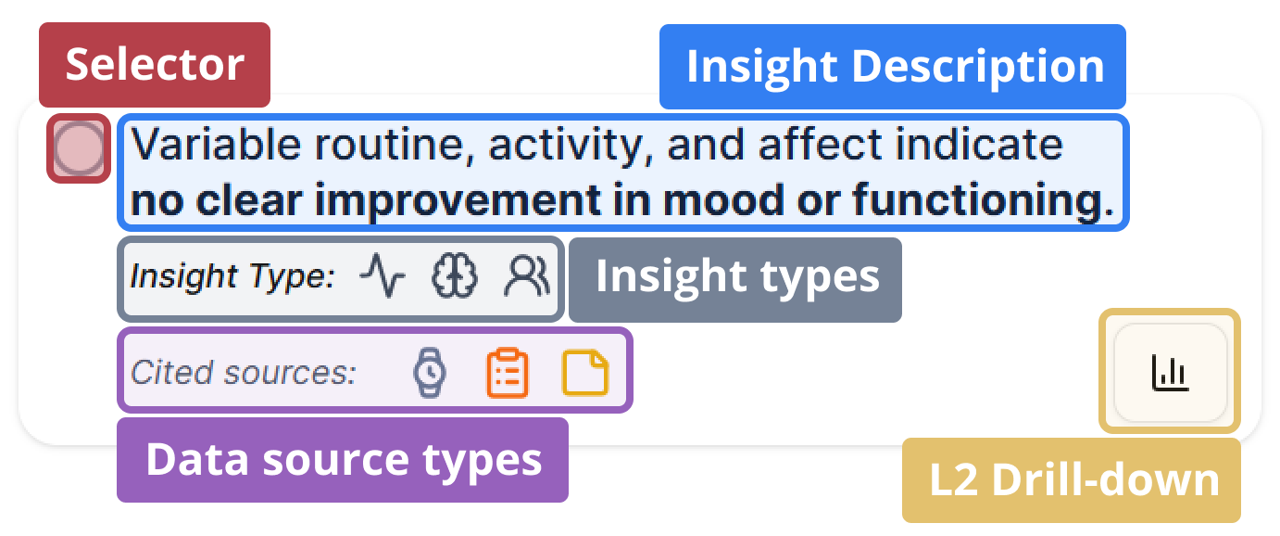This screenshot has width=1280, height=536.
Task: Click the purple Data source types label
Action: [x=343, y=460]
